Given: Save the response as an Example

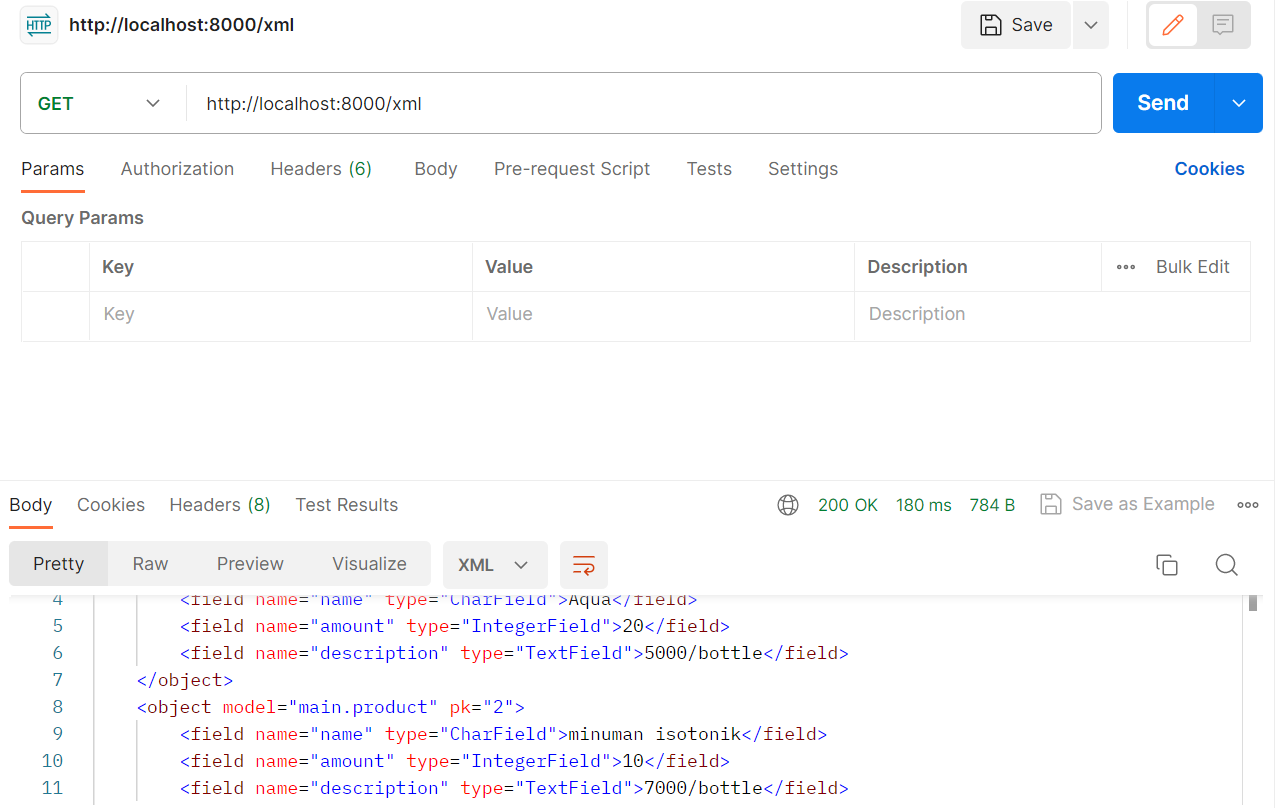Looking at the screenshot, I should (x=1127, y=504).
